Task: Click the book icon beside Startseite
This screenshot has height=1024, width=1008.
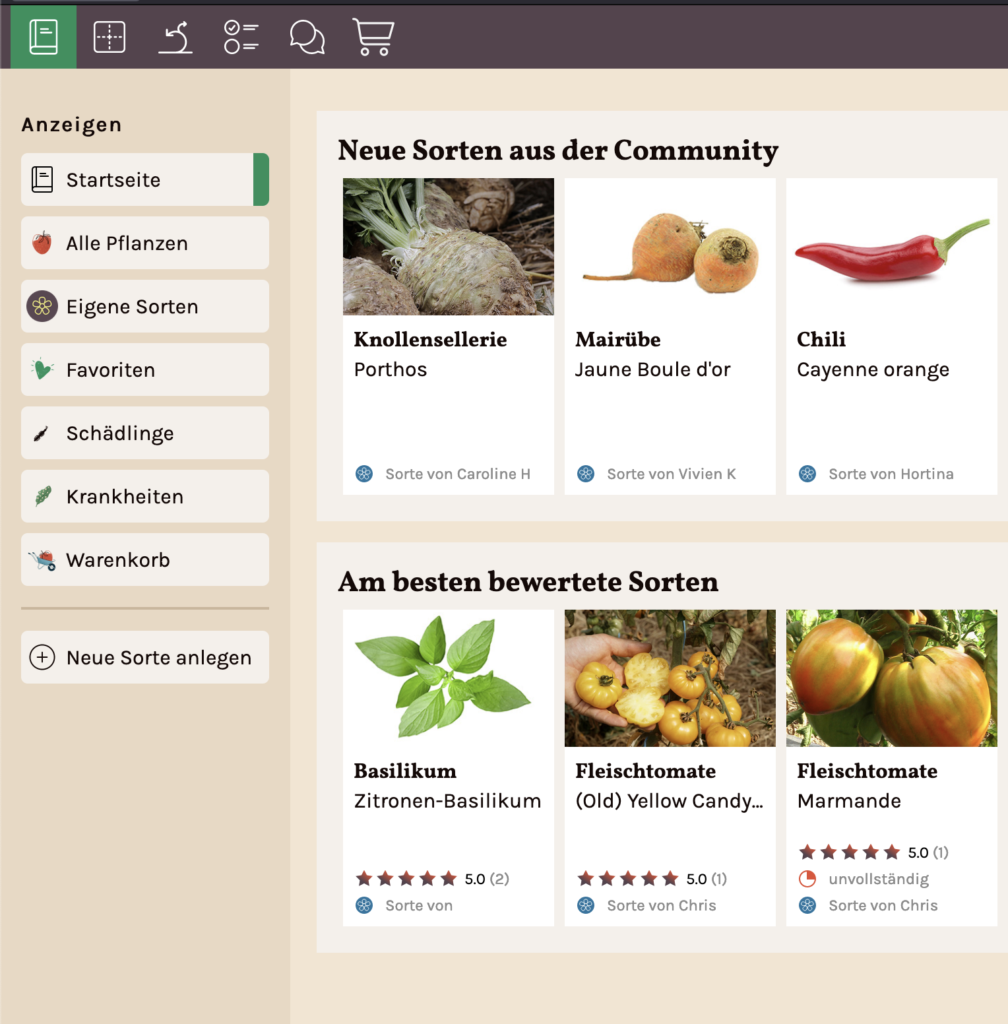Action: 42,180
